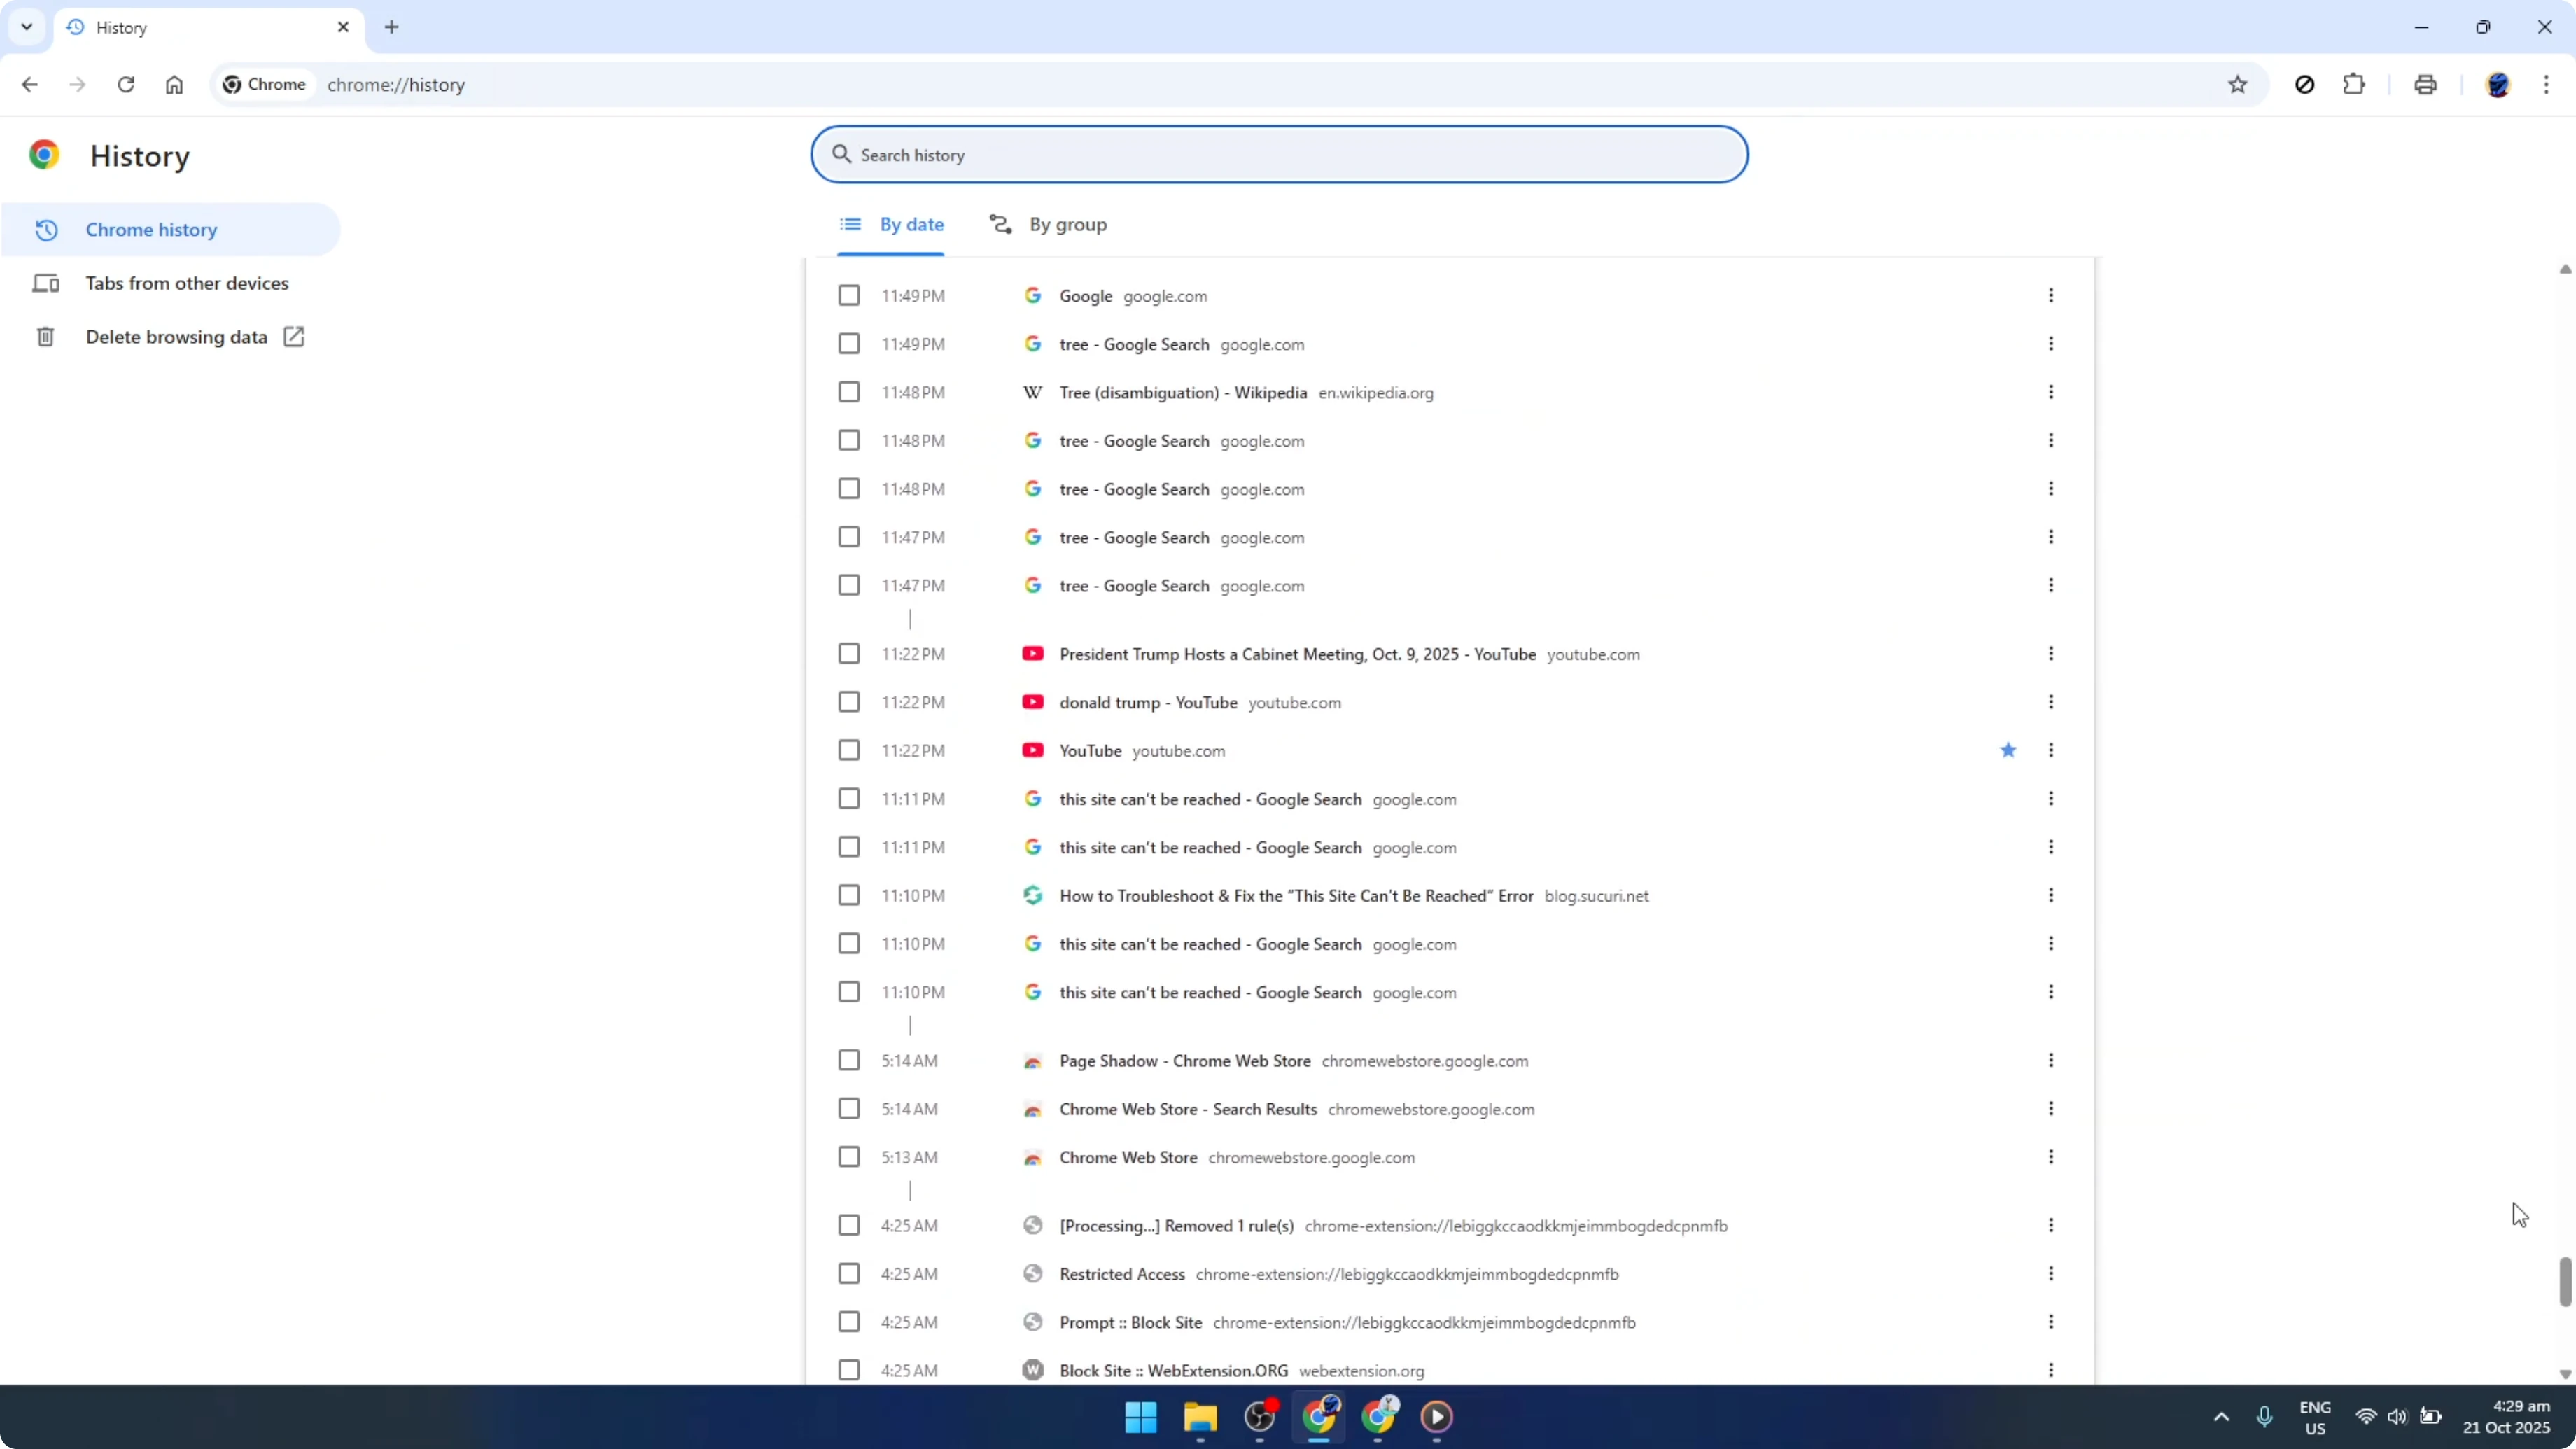Open actions menu for Sucuri blog entry
The height and width of the screenshot is (1449, 2576).
tap(2051, 895)
